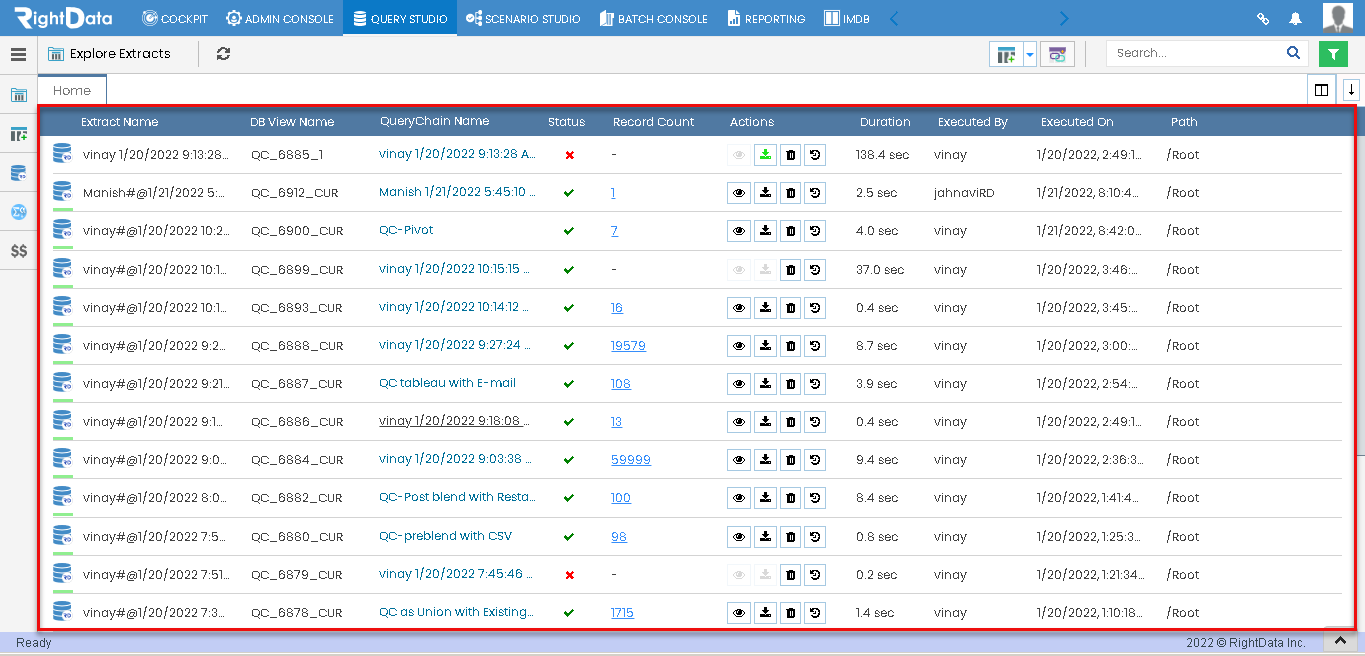Image resolution: width=1365 pixels, height=656 pixels.
Task: Open the Home tab
Action: tap(71, 90)
